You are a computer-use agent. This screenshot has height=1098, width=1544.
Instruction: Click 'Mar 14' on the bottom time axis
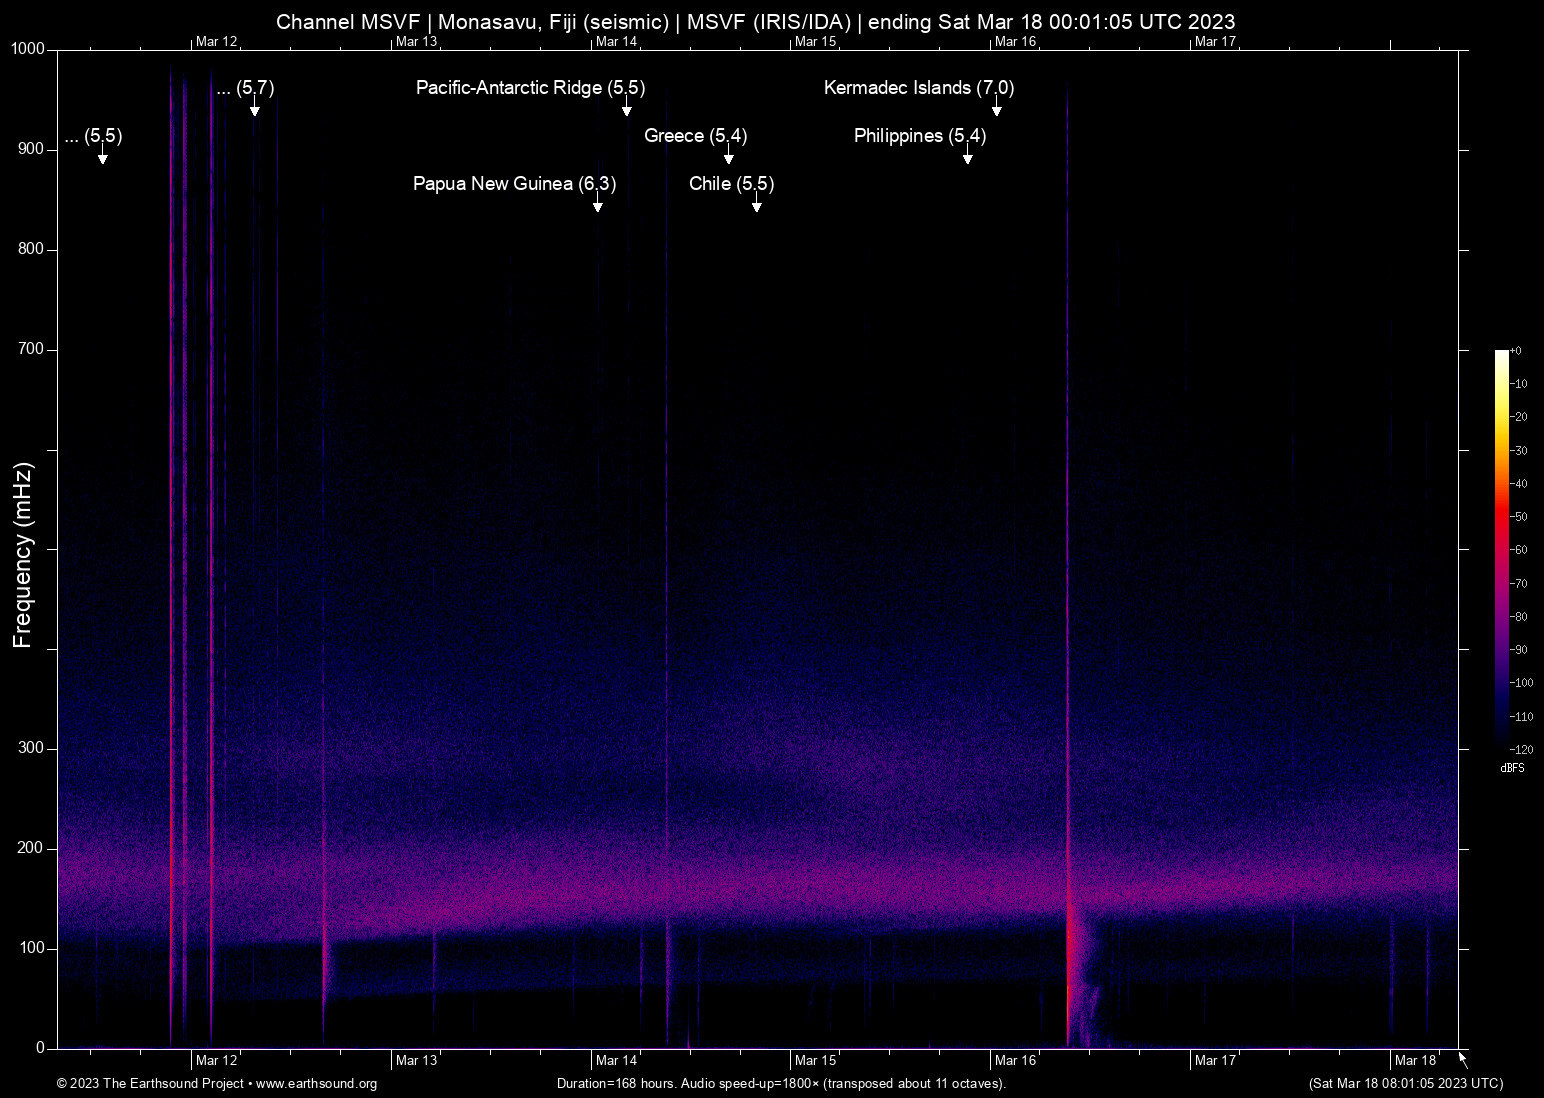click(616, 1061)
